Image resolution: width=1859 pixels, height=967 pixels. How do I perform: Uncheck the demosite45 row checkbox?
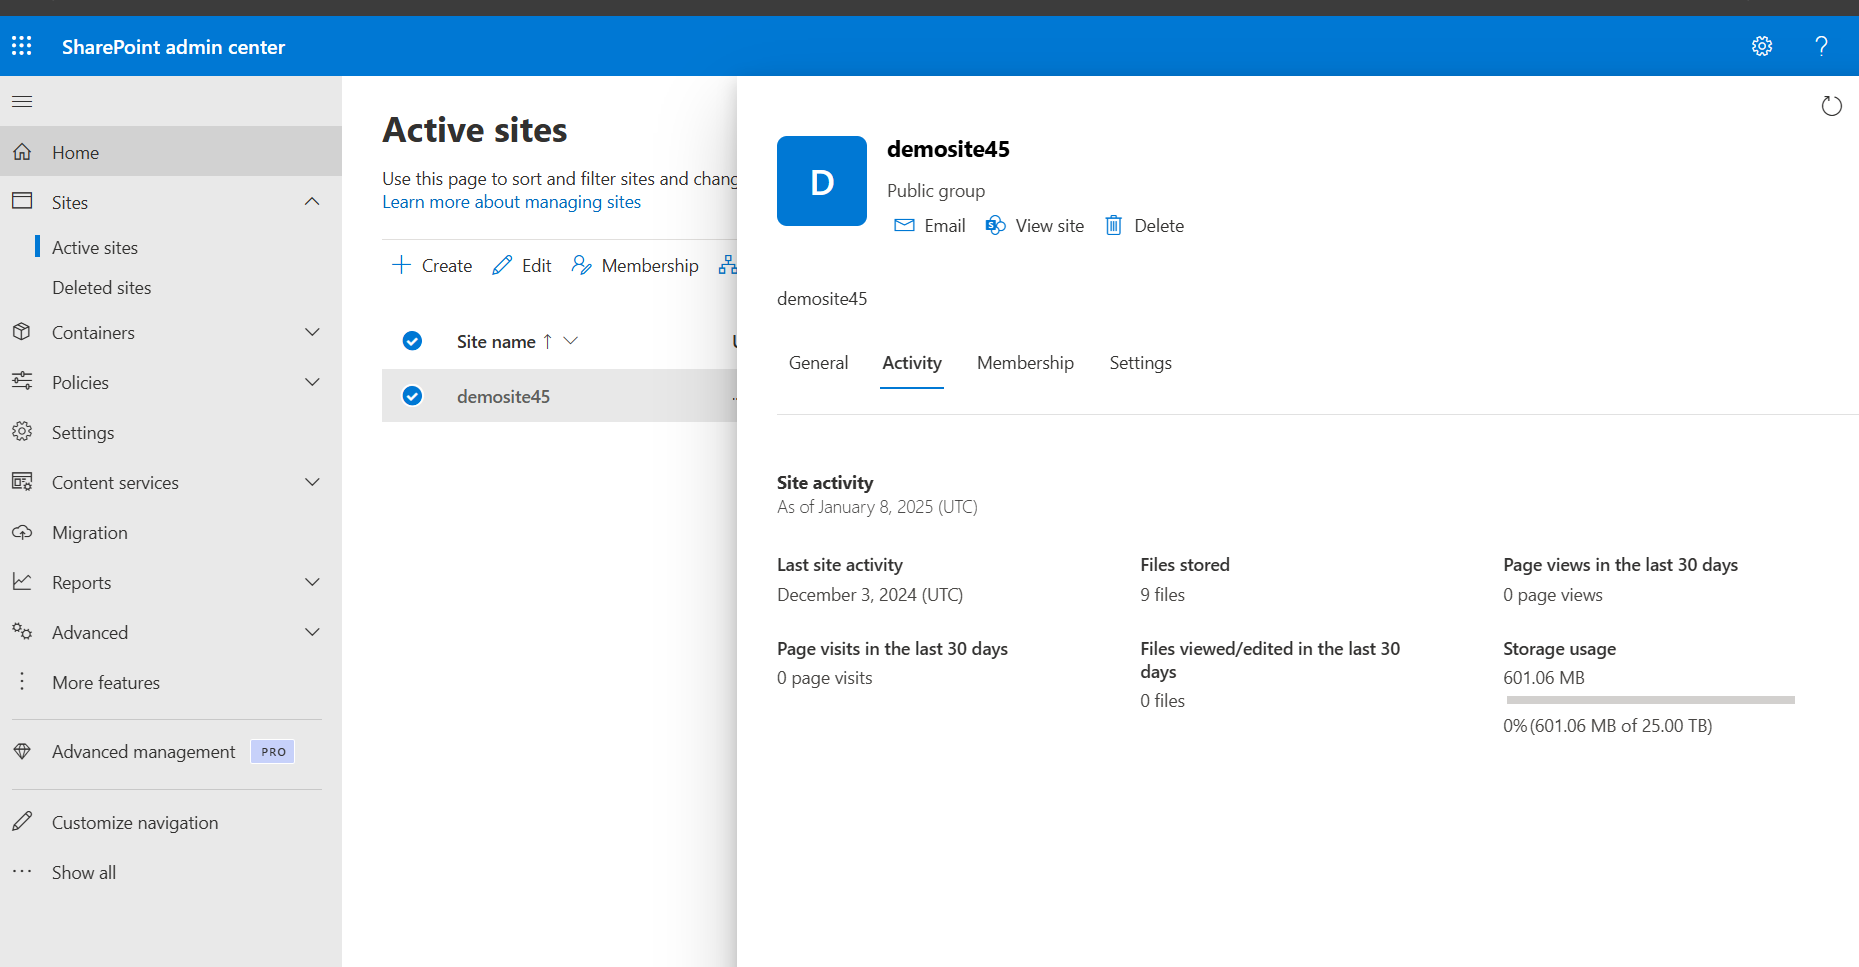click(412, 396)
